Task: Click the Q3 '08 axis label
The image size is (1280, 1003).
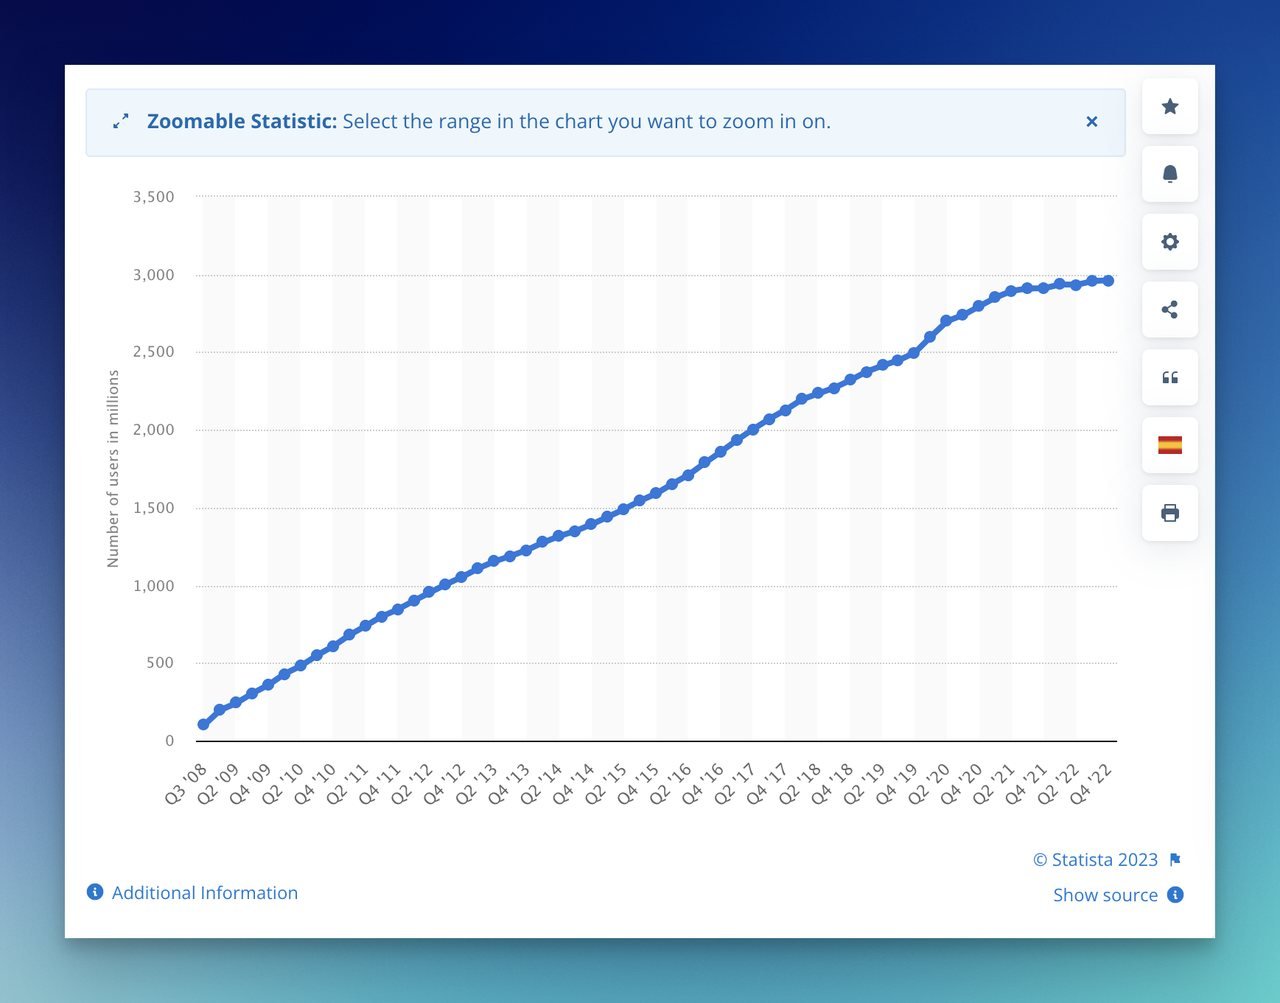Action: click(x=187, y=784)
